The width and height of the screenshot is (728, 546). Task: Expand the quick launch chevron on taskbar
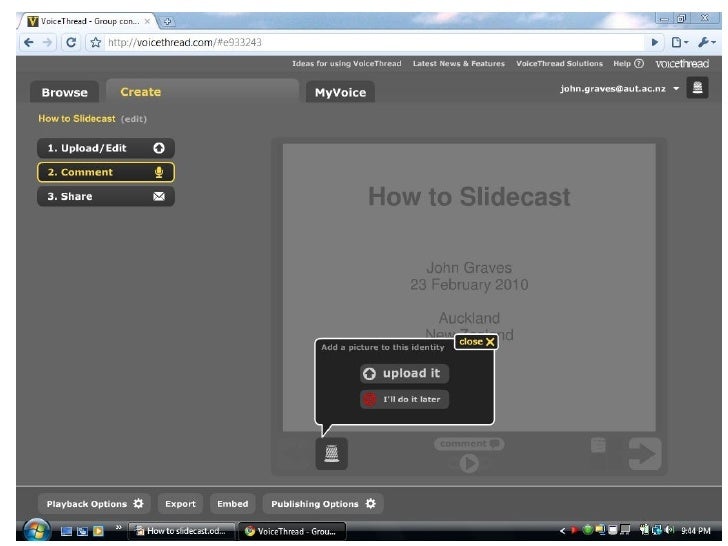coord(118,527)
